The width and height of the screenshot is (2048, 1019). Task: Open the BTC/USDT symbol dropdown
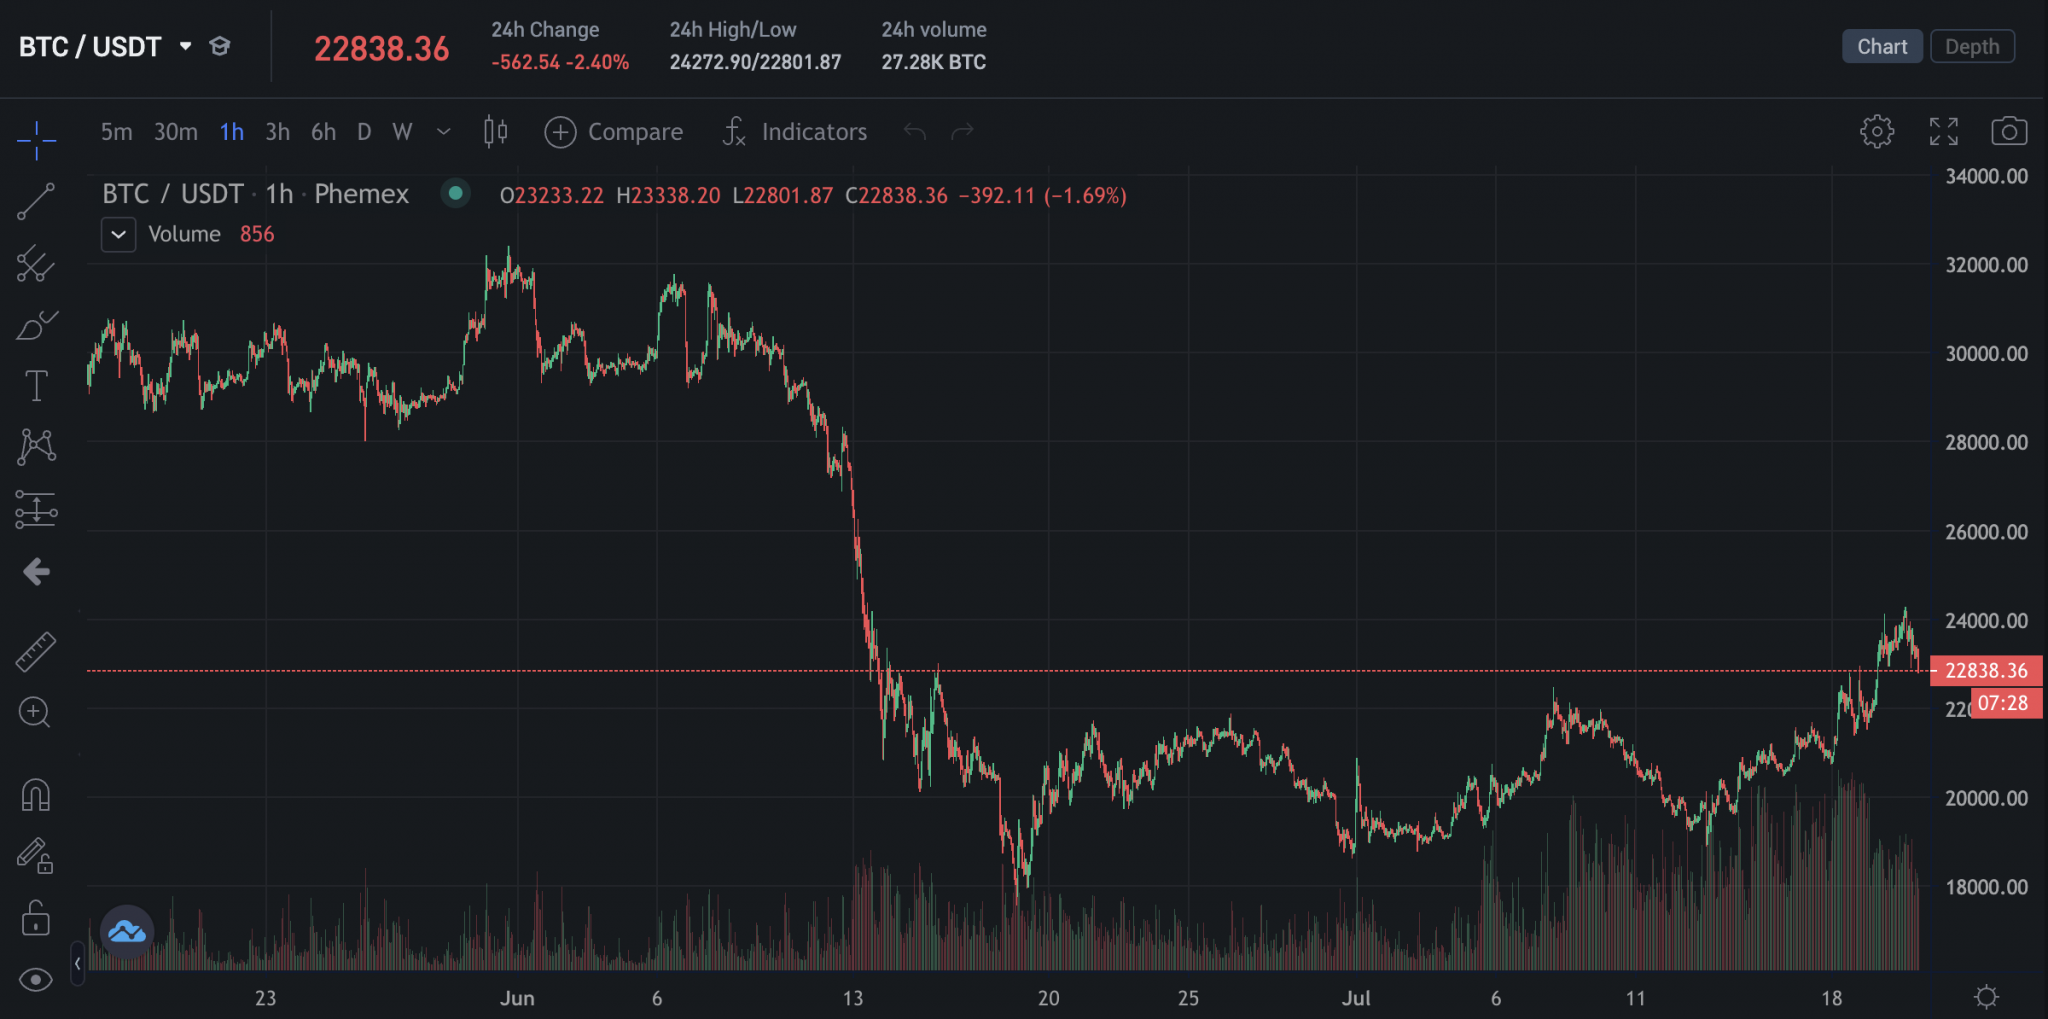click(x=185, y=46)
